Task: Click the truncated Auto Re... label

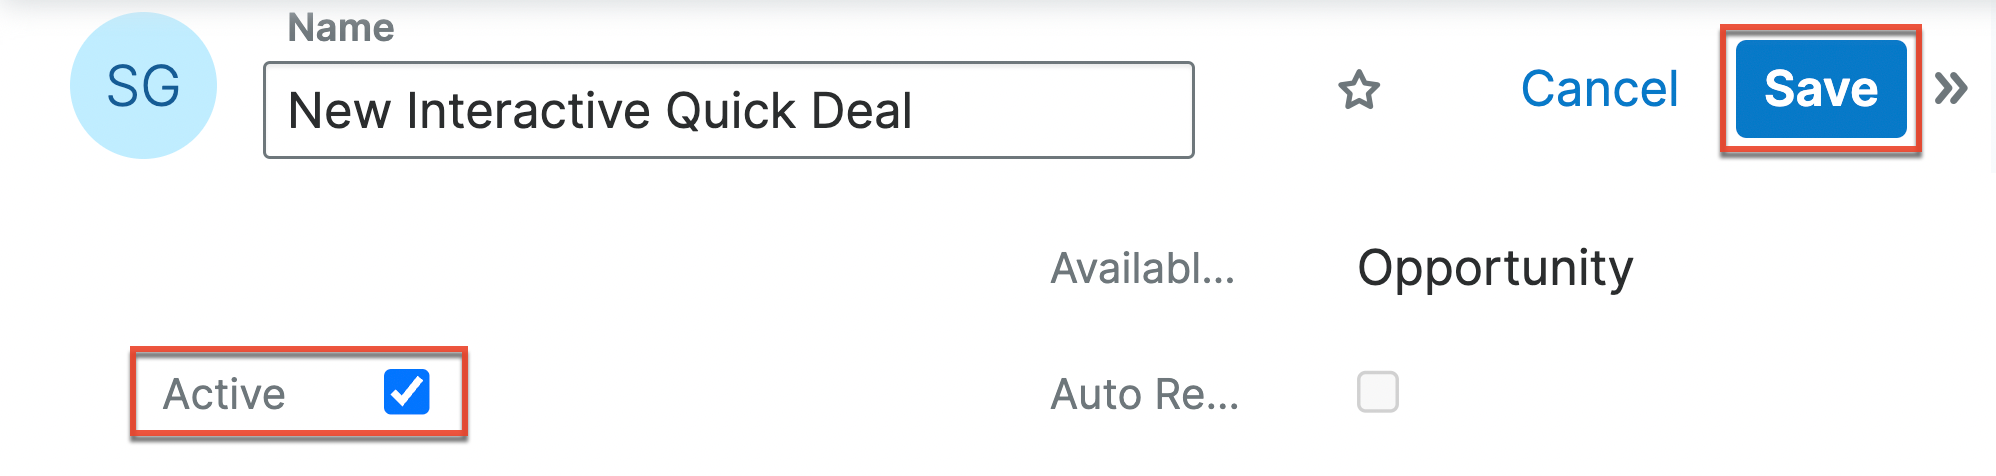Action: pyautogui.click(x=1144, y=394)
